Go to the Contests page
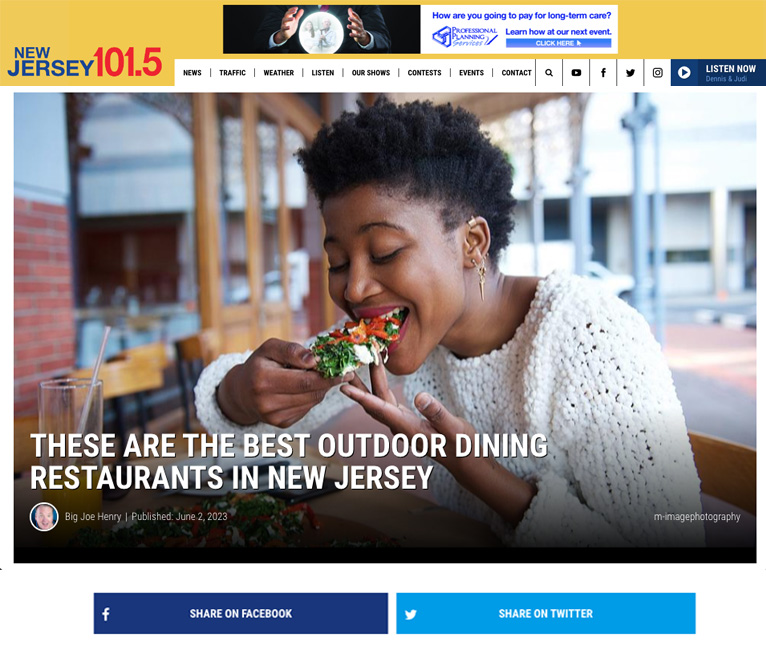The image size is (766, 665). (425, 73)
